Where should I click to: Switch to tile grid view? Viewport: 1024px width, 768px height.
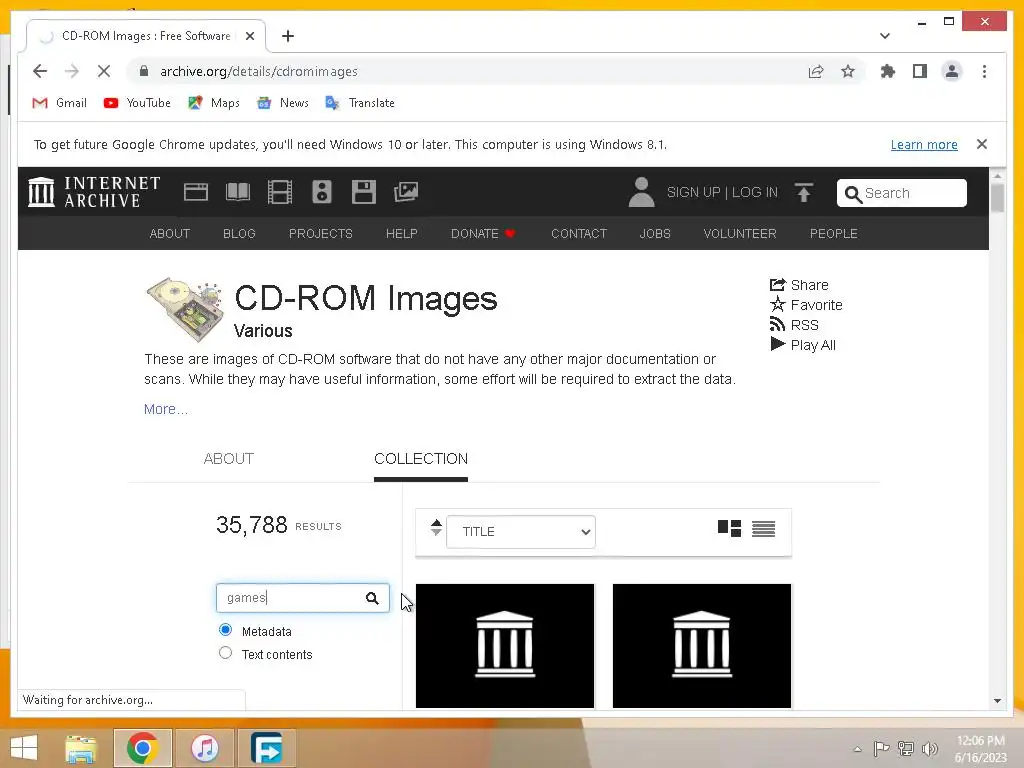click(729, 528)
